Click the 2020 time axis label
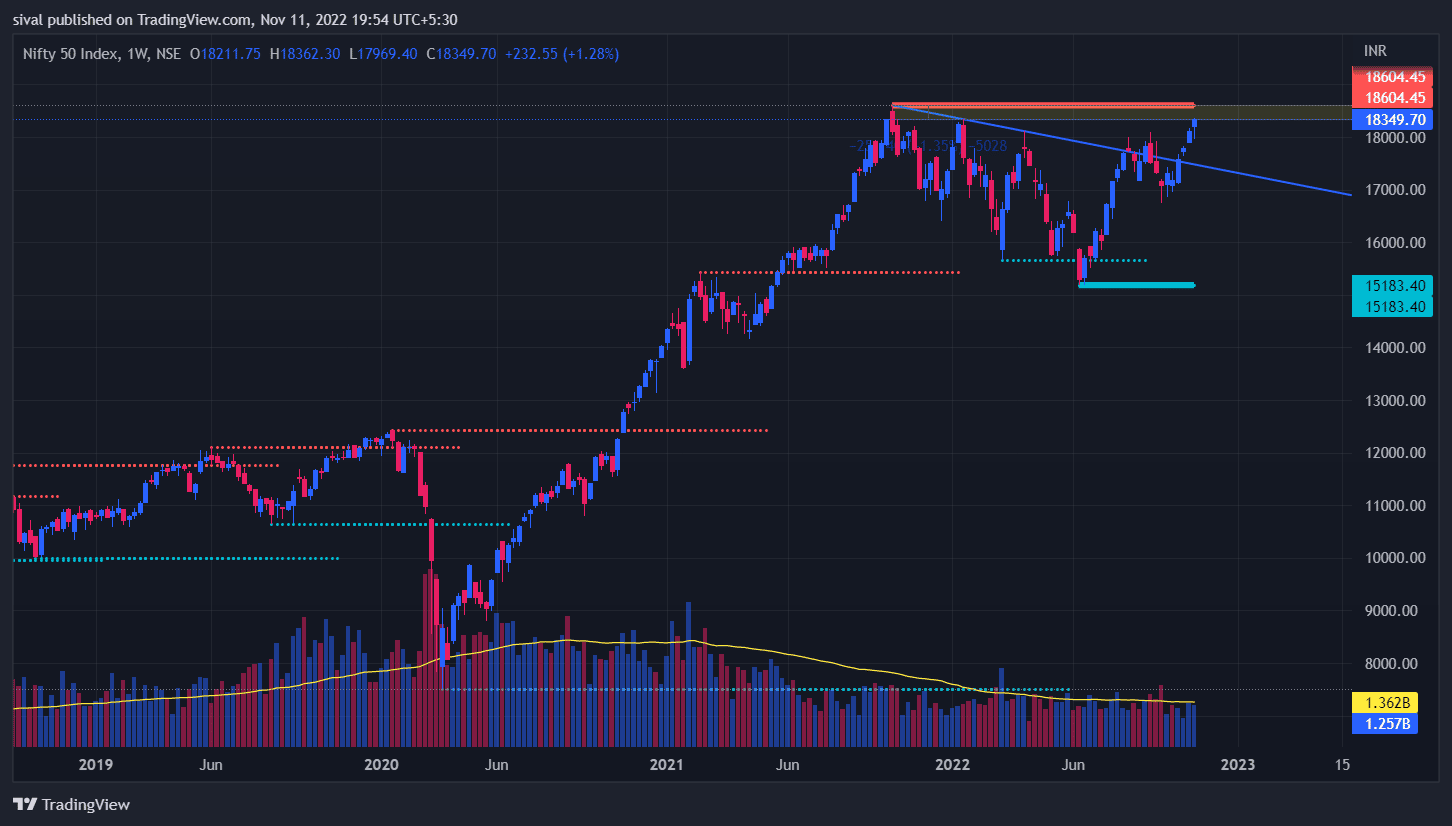The height and width of the screenshot is (826, 1452). pos(381,766)
